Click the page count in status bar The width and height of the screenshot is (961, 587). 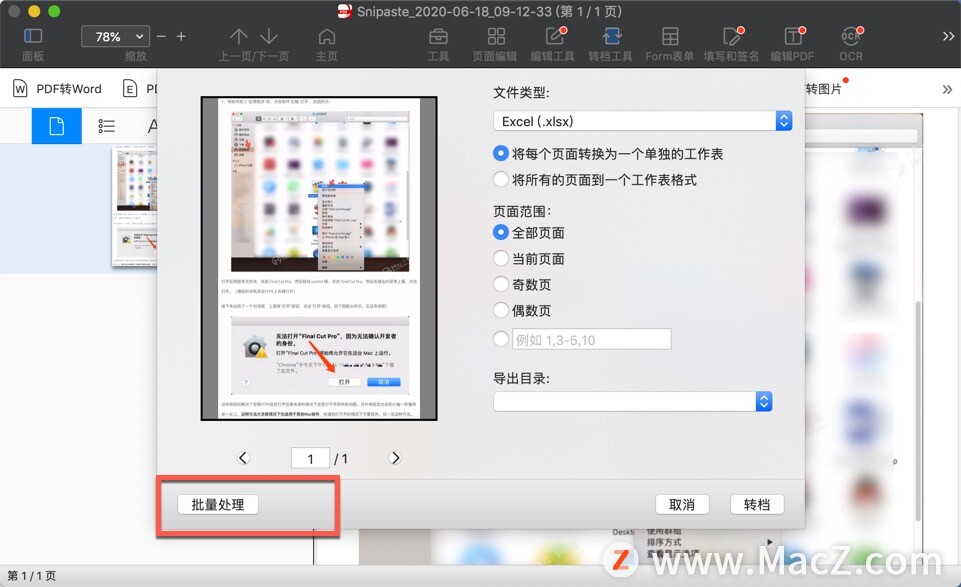click(x=31, y=576)
